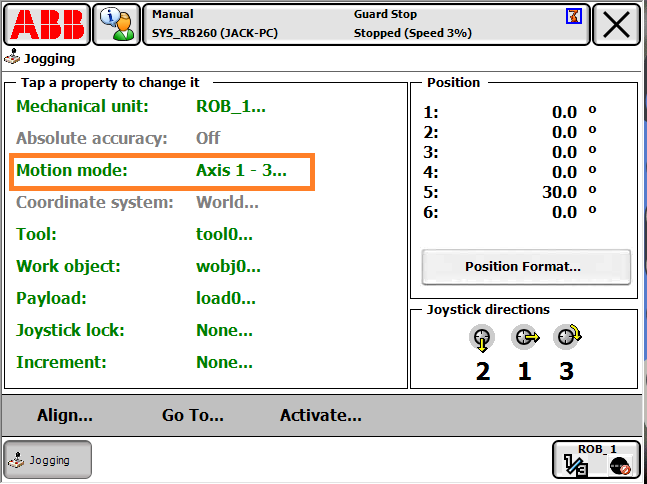Open the ABB main menu
This screenshot has height=484, width=647.
(x=46, y=24)
